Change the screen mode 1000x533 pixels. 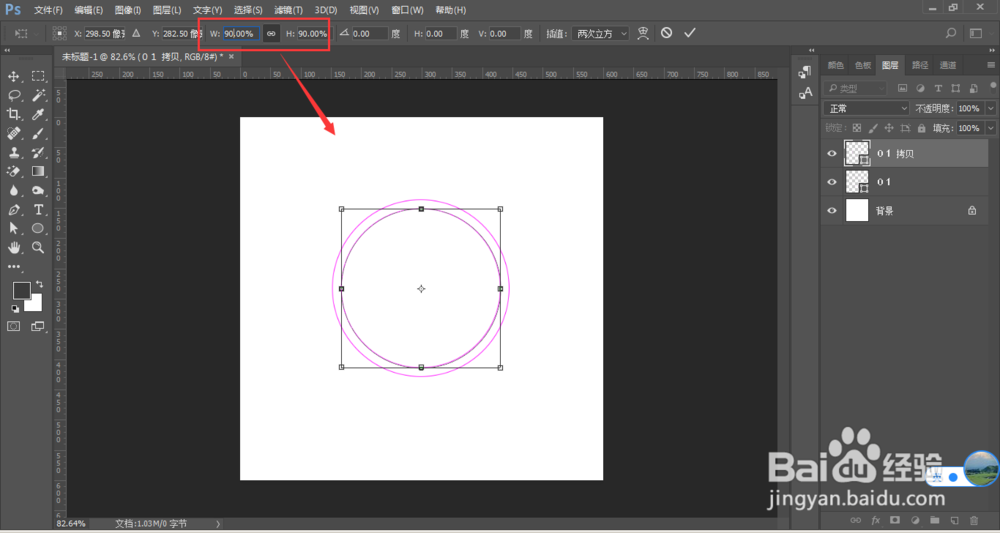coord(38,326)
